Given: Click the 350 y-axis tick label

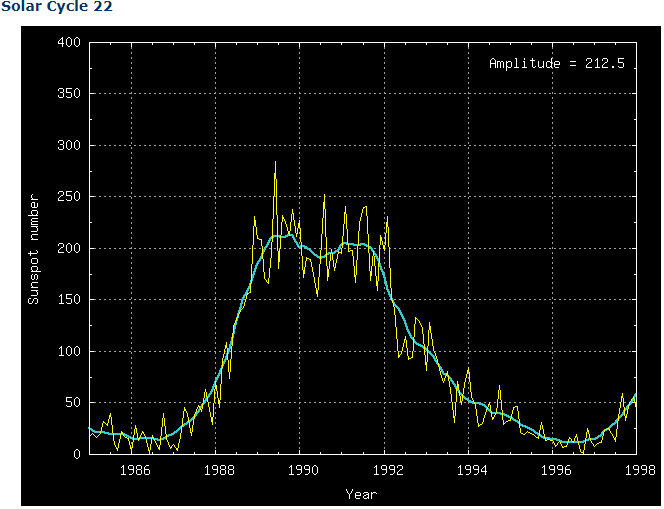Looking at the screenshot, I should [69, 94].
